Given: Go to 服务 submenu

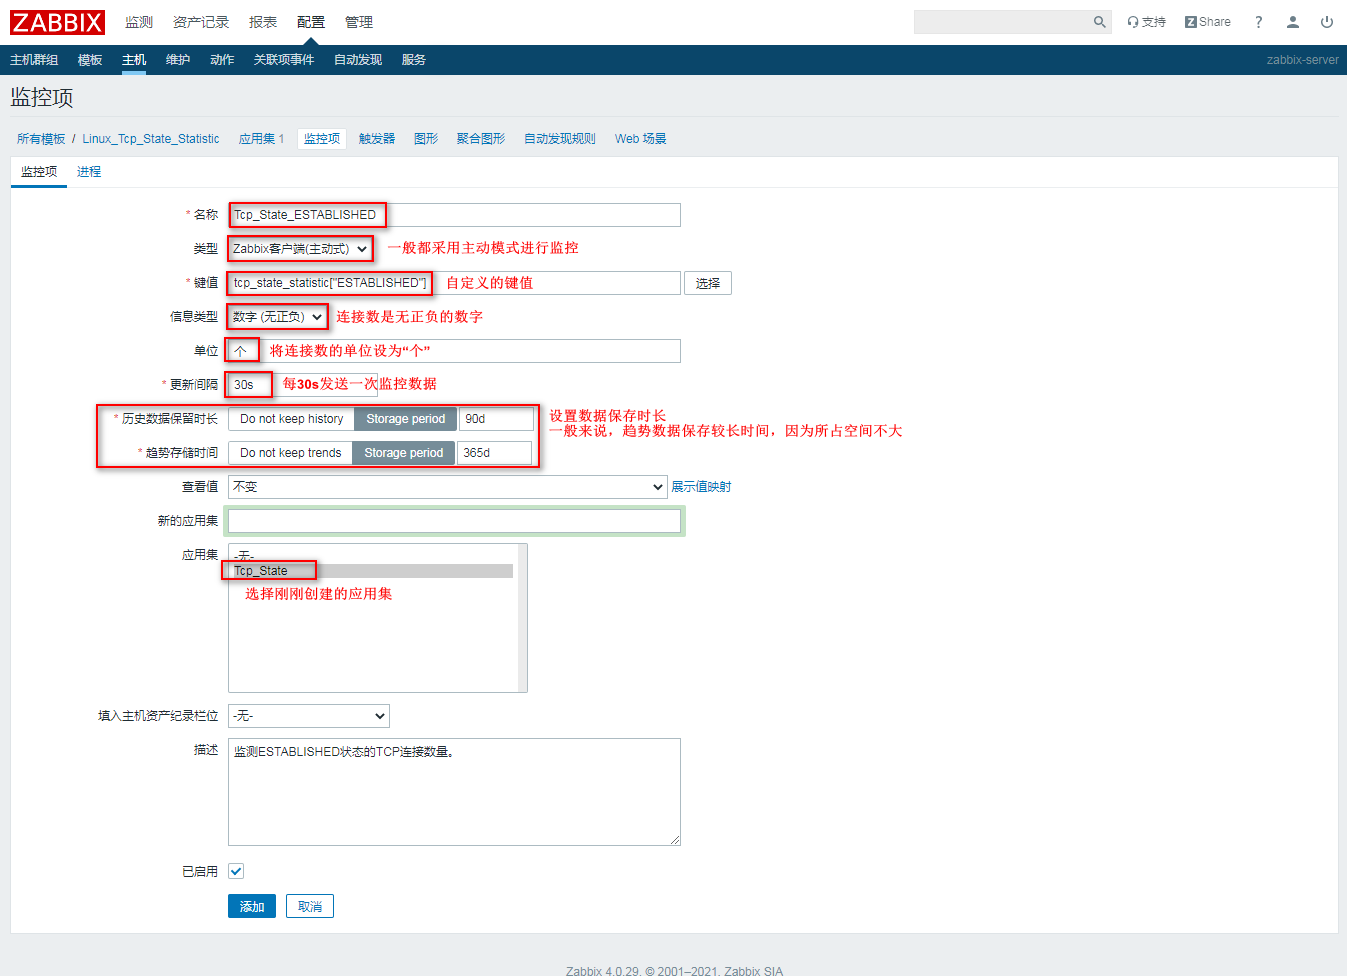Looking at the screenshot, I should pyautogui.click(x=414, y=60).
